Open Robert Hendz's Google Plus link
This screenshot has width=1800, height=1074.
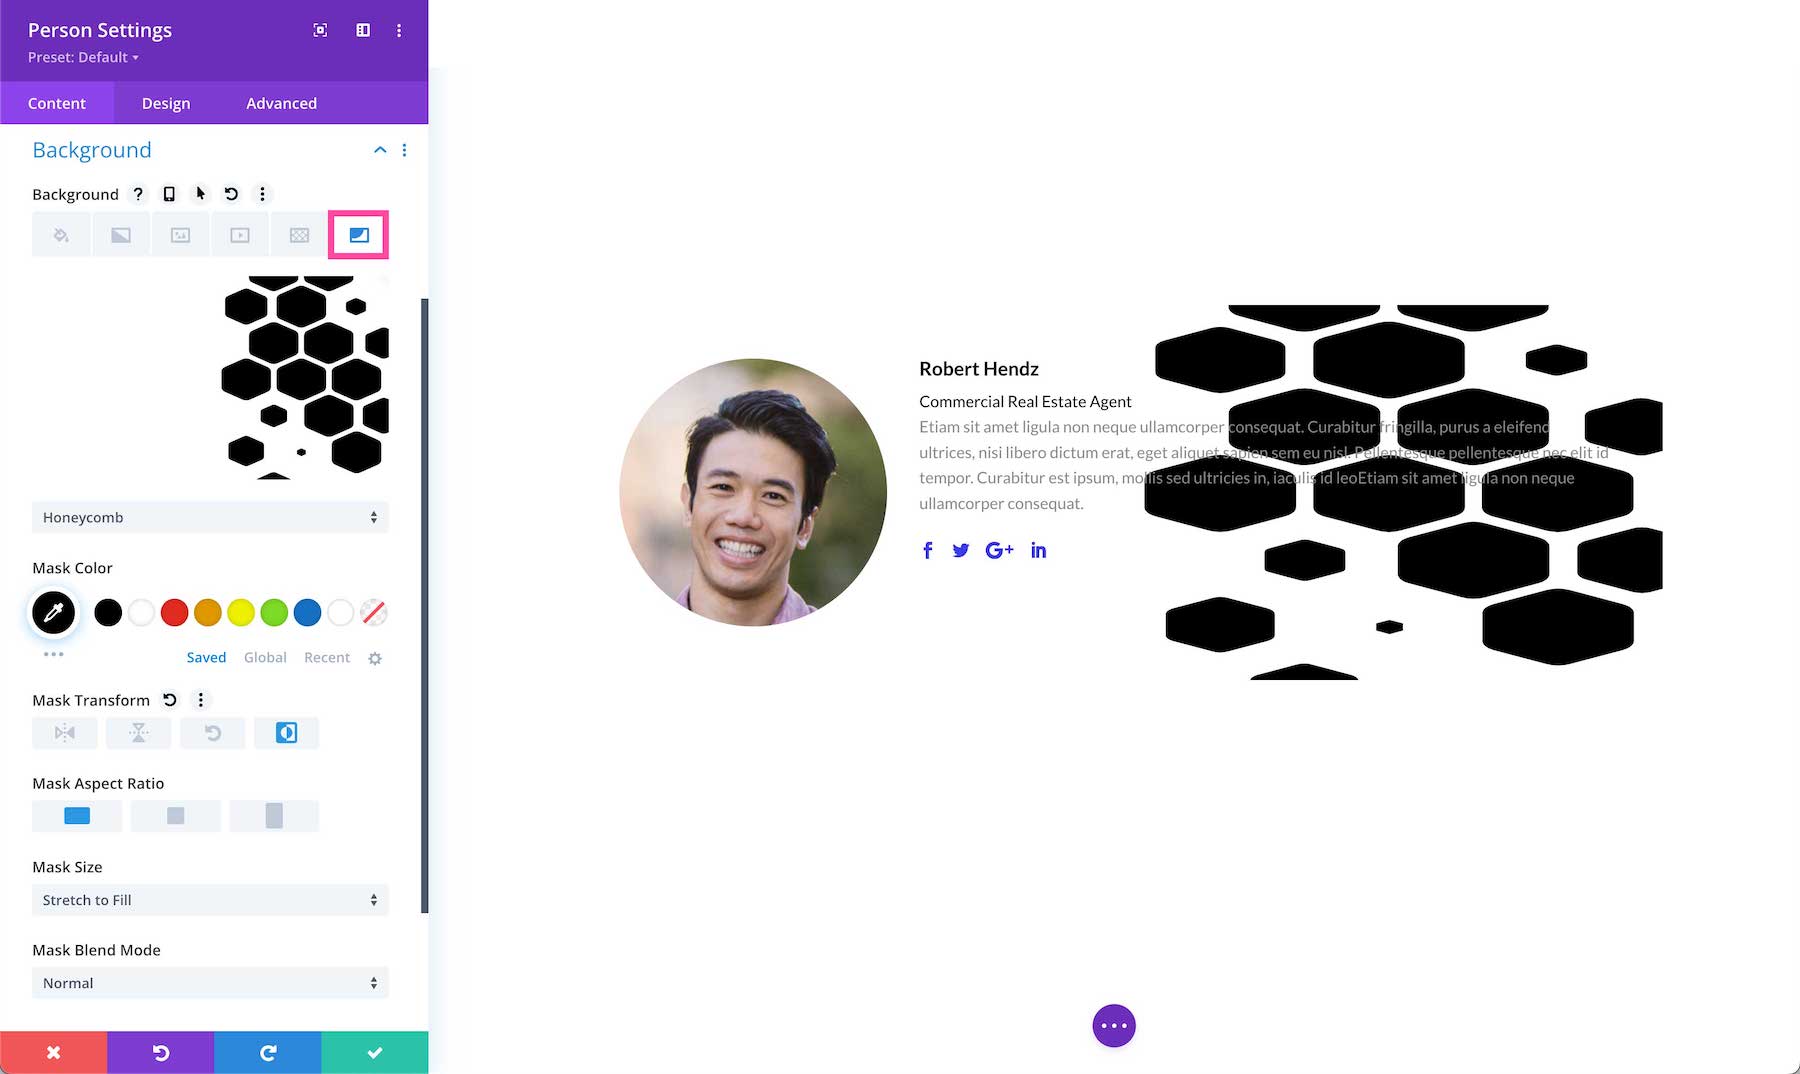coord(999,550)
